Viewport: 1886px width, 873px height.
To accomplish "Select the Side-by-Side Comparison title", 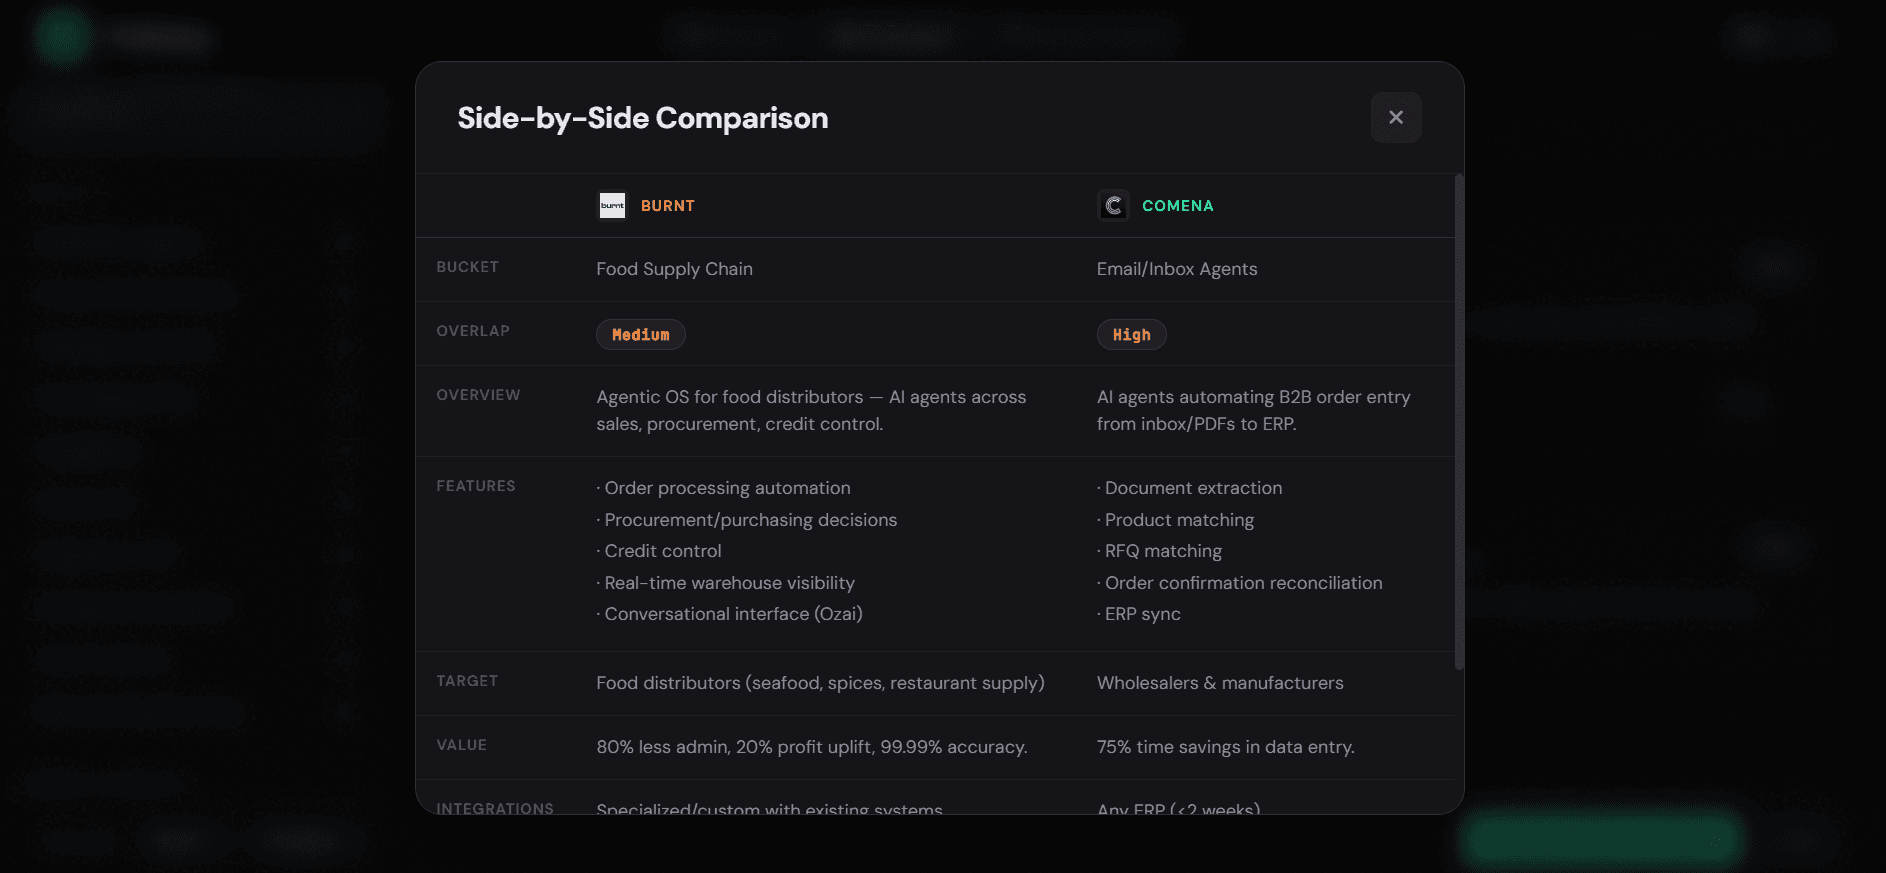I will pos(643,118).
